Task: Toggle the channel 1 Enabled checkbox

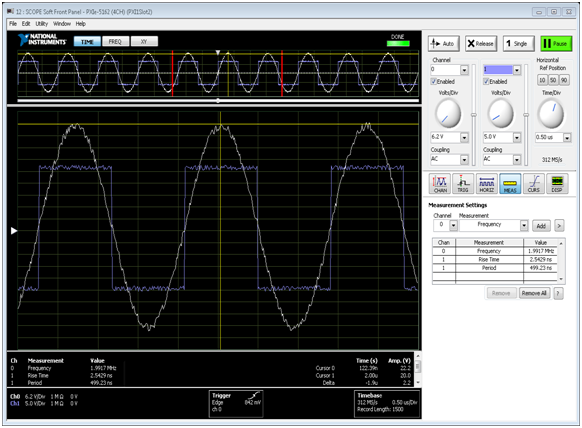Action: tap(486, 81)
